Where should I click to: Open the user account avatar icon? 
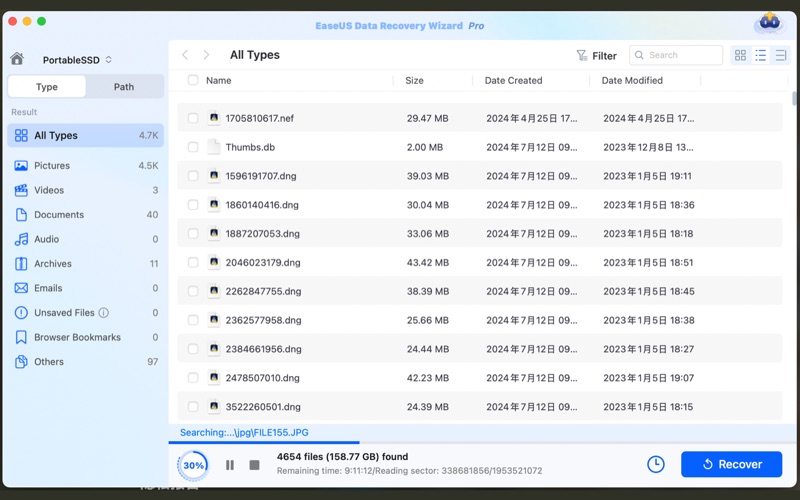[x=769, y=23]
